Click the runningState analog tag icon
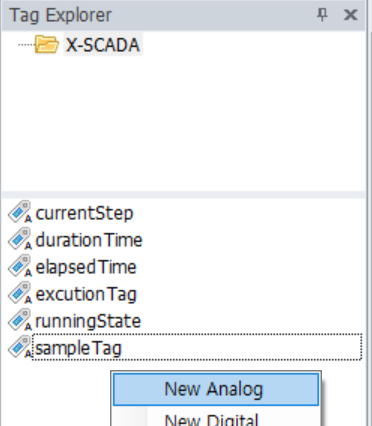The image size is (372, 426). pos(20,320)
